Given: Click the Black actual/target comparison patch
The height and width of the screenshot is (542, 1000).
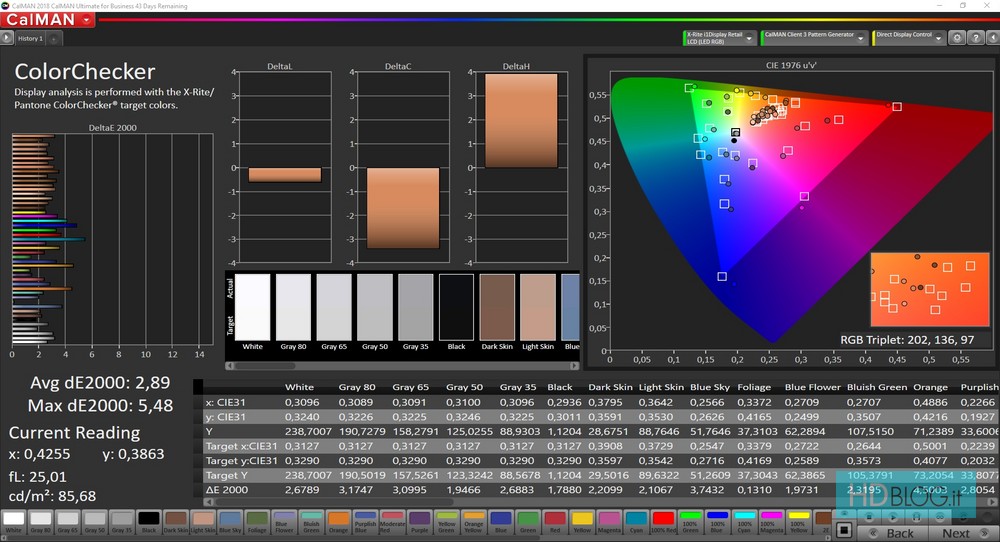Looking at the screenshot, I should tap(457, 307).
